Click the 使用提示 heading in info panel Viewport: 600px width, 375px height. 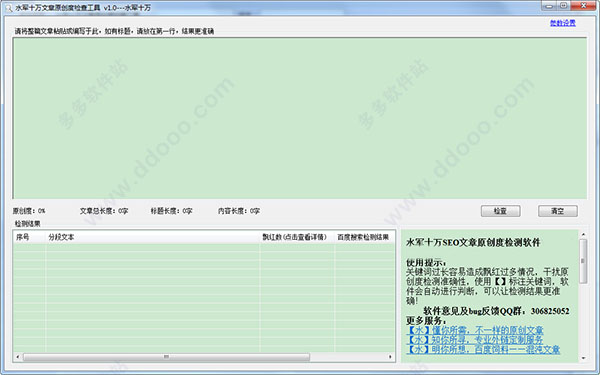pos(426,263)
